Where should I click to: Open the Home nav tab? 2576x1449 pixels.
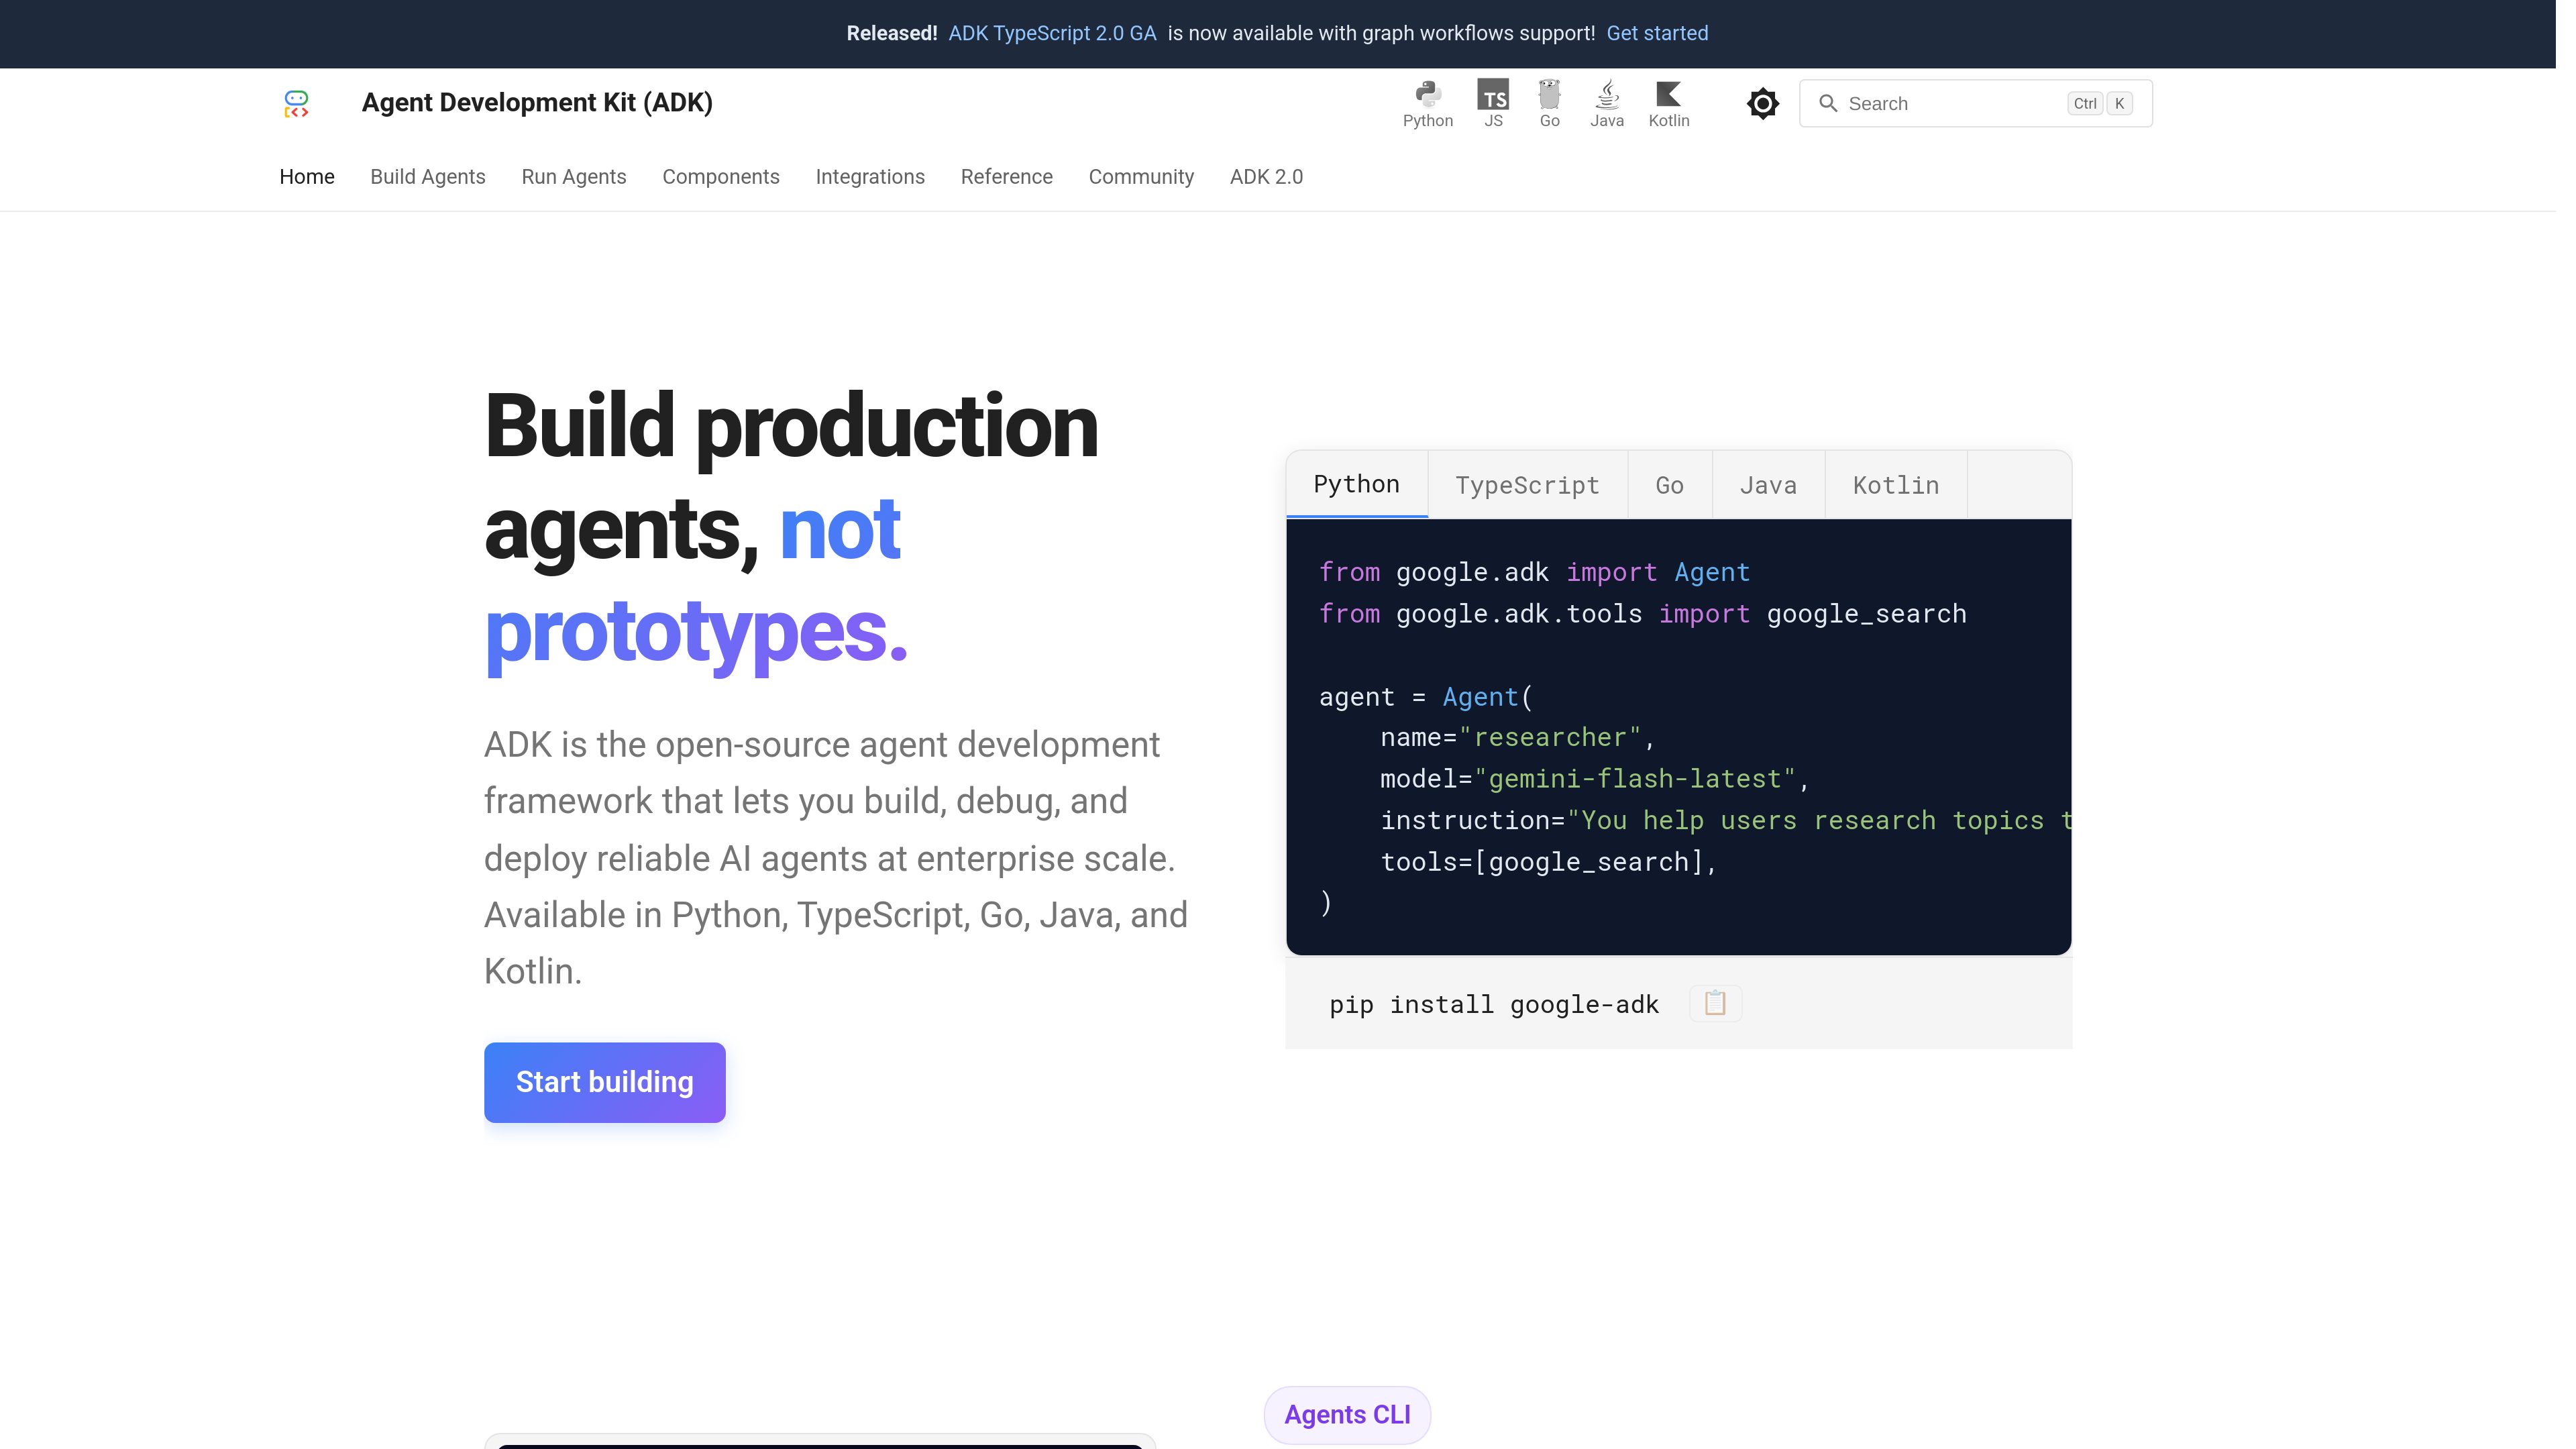click(307, 177)
